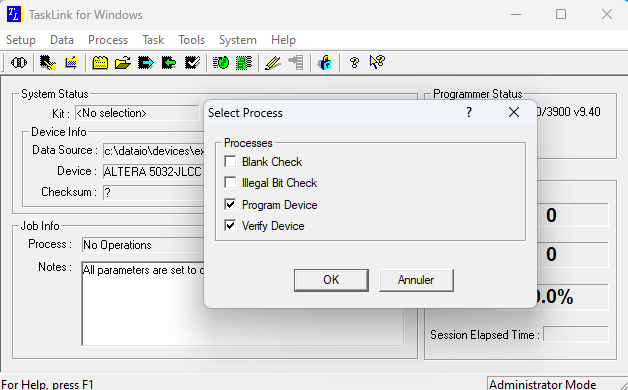Click the Kit field showing No selection
628x390 pixels.
point(137,113)
